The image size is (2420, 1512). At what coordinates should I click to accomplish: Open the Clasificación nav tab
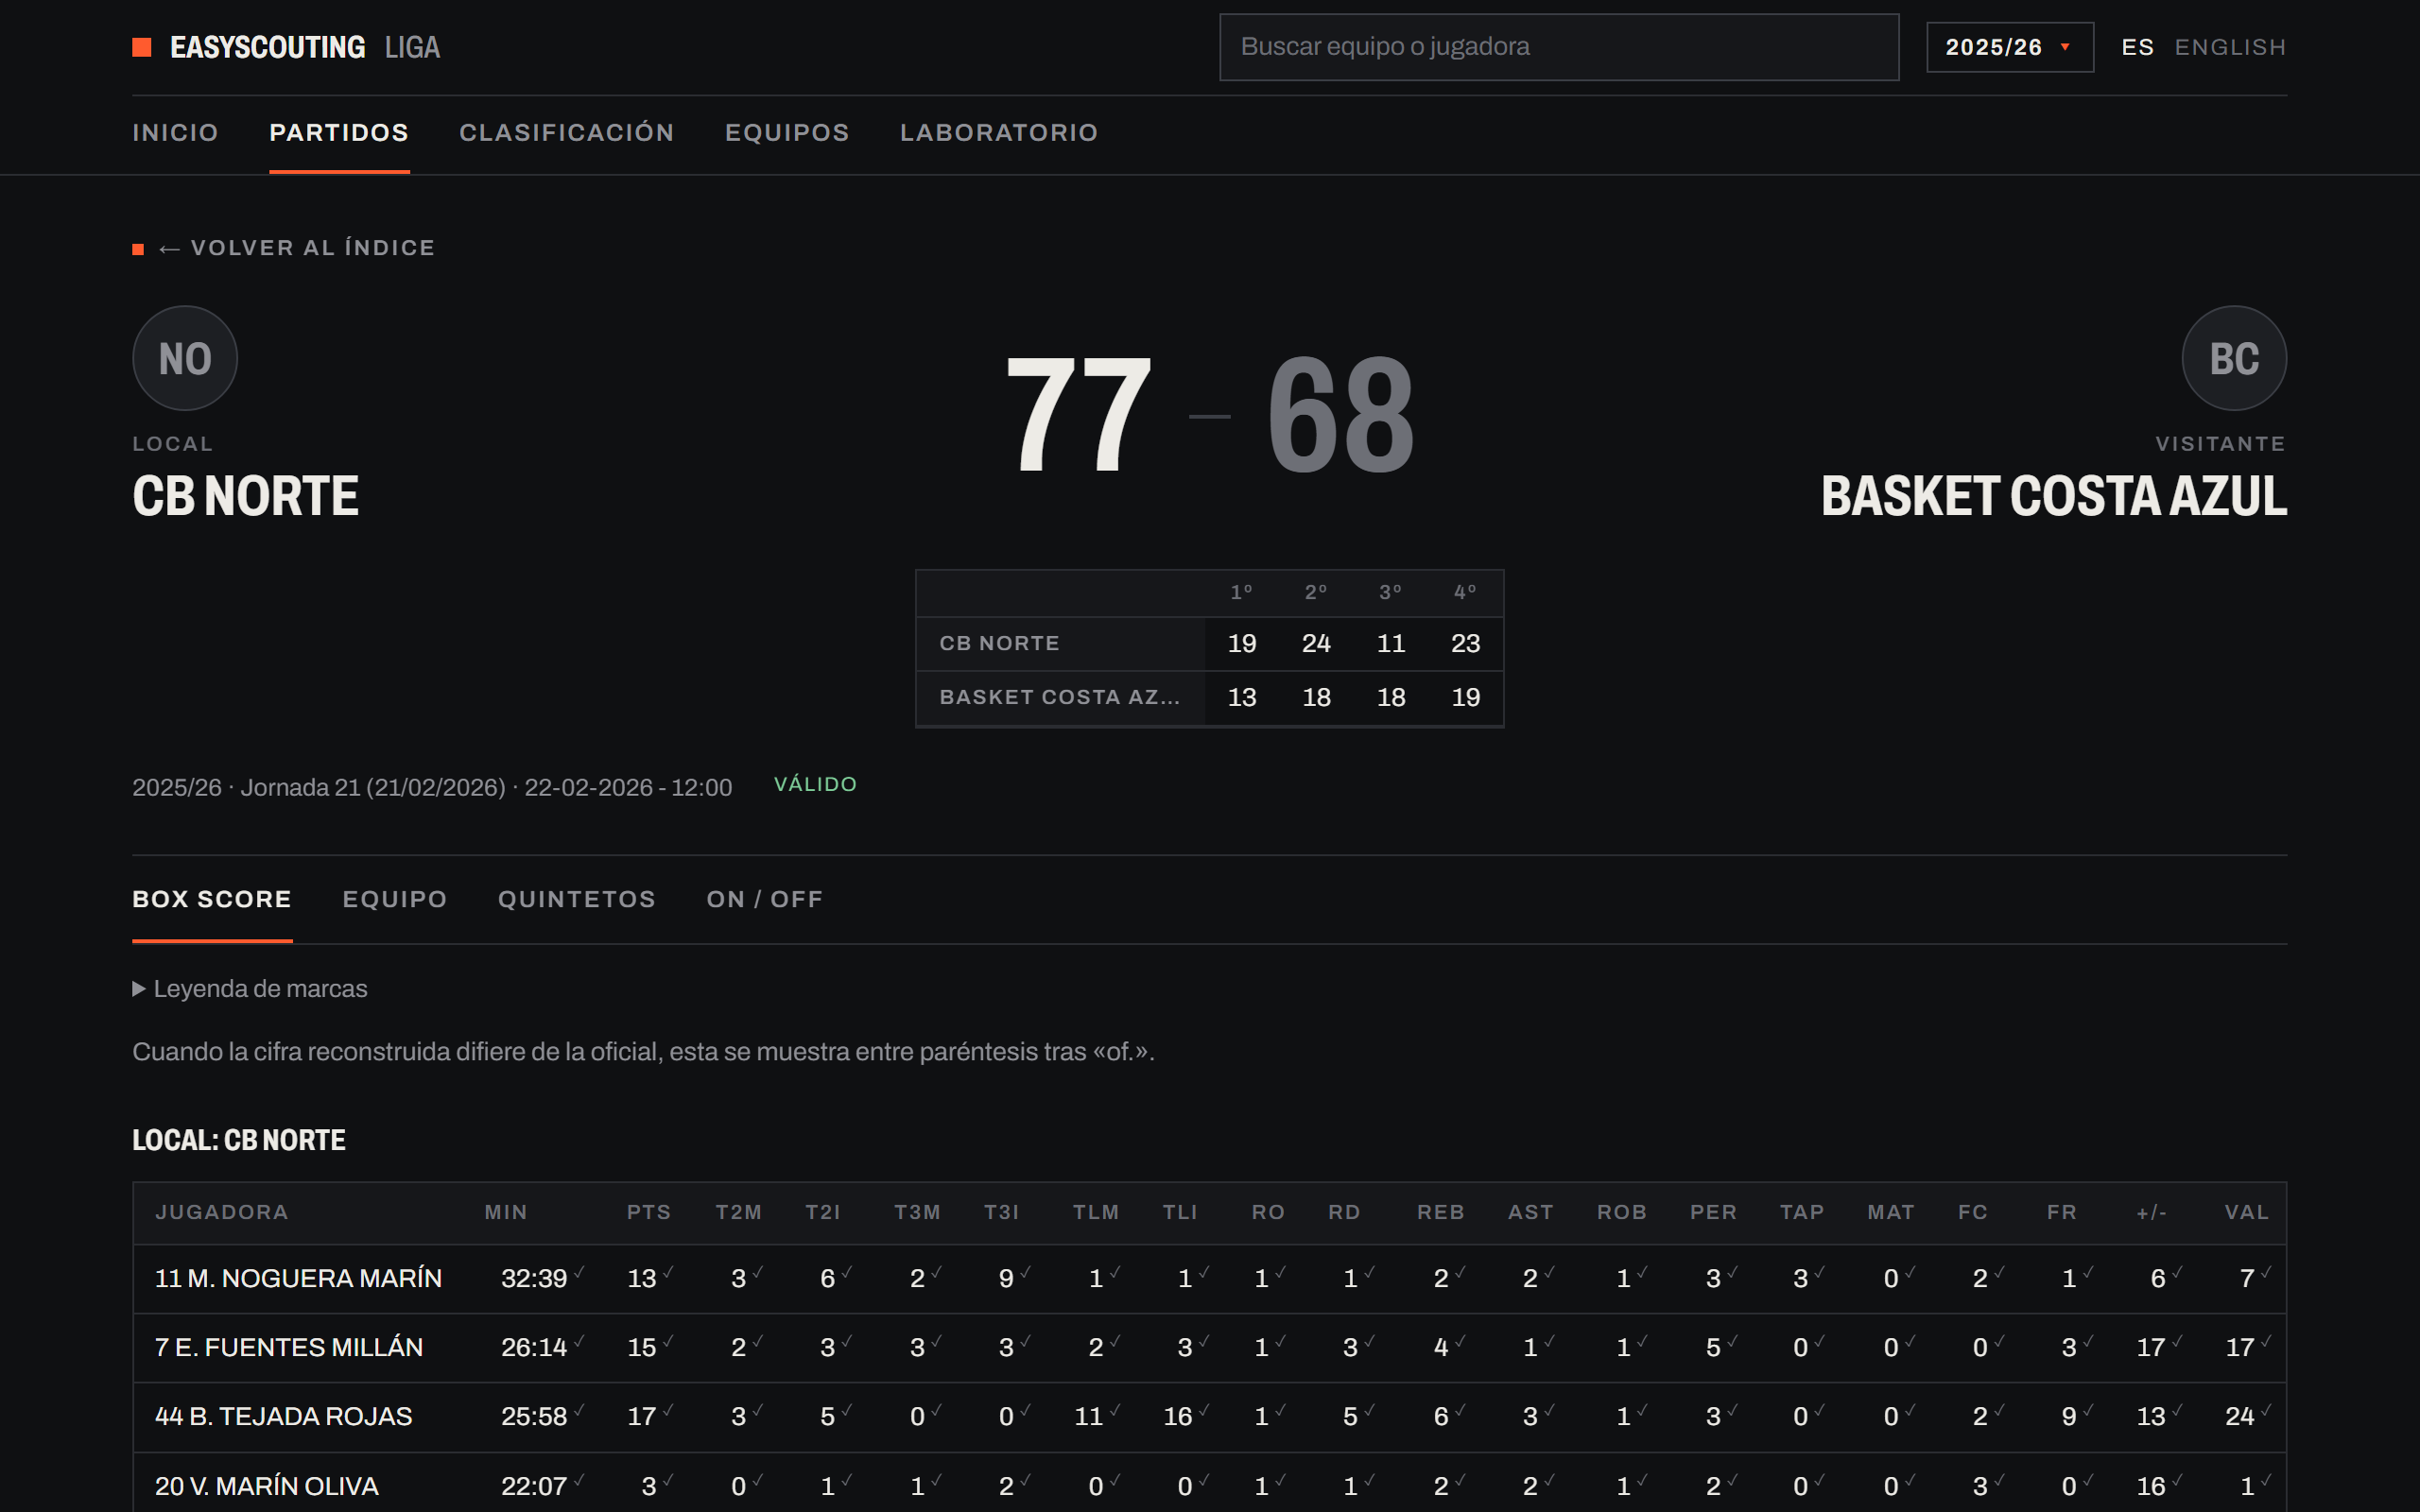567,133
